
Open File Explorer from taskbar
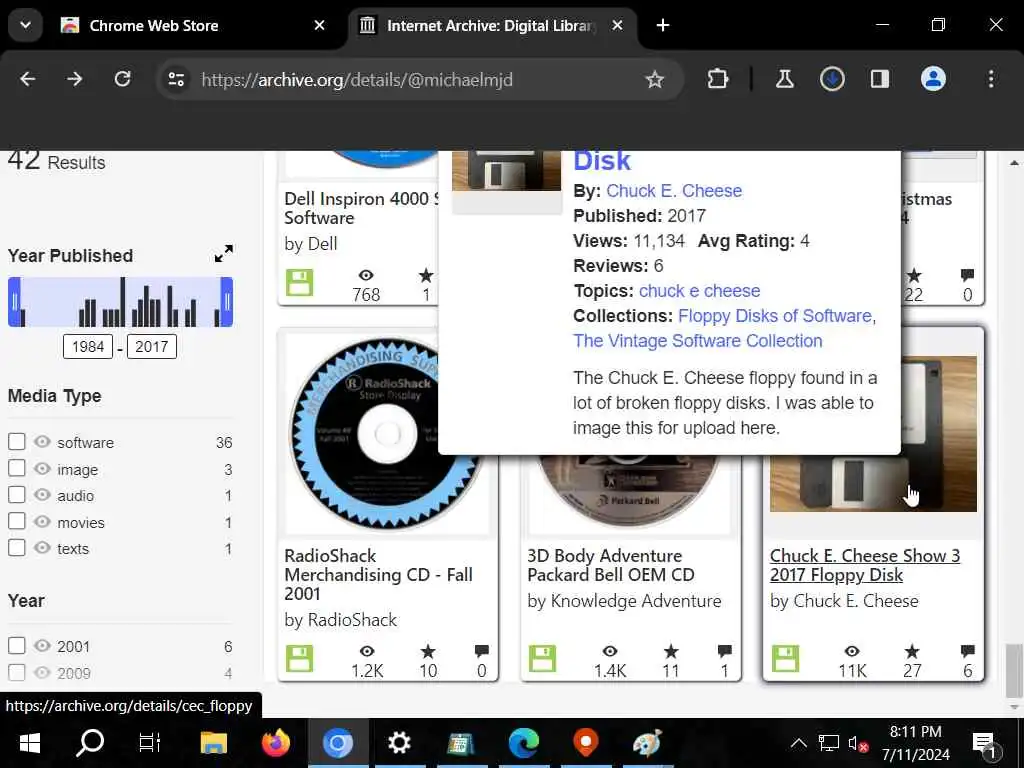pos(214,743)
